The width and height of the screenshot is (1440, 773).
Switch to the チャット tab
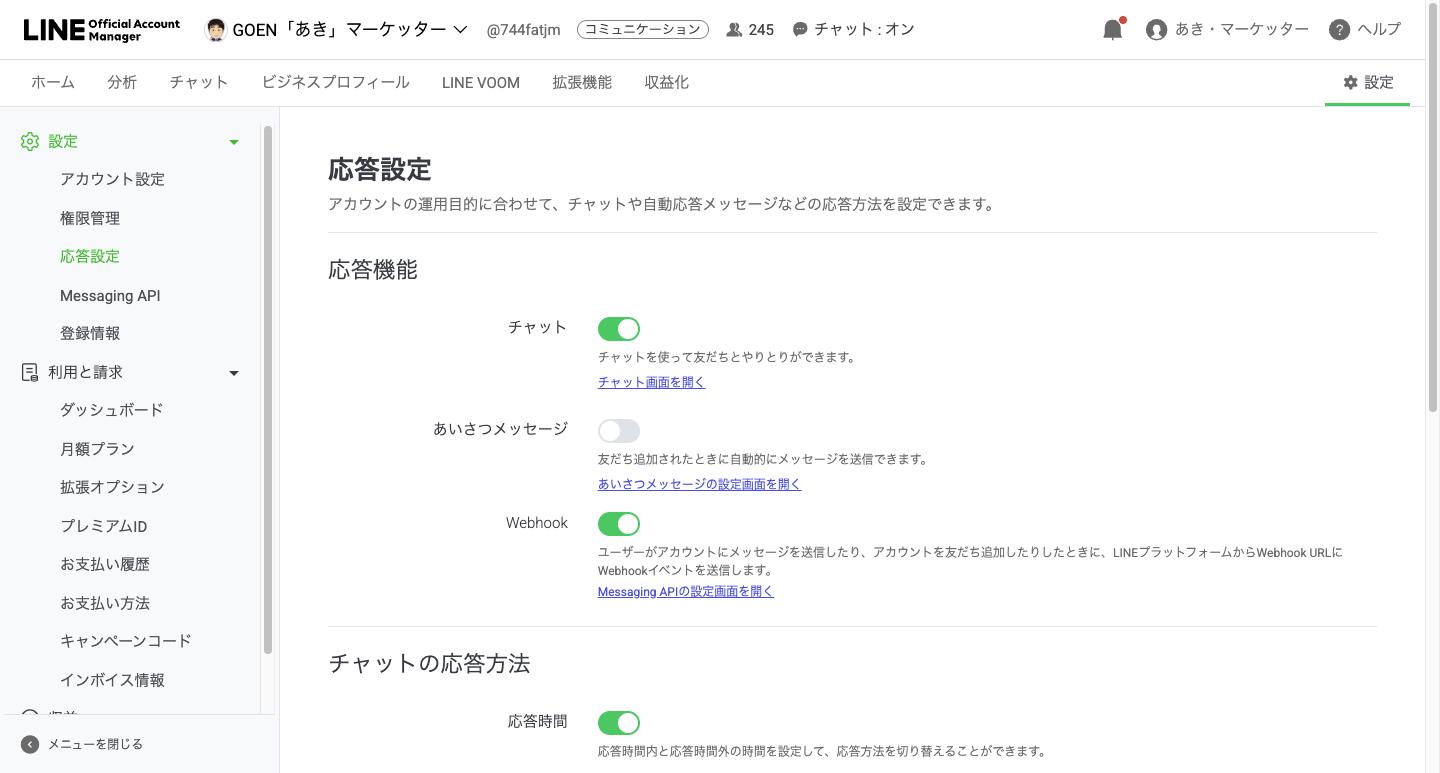tap(199, 83)
